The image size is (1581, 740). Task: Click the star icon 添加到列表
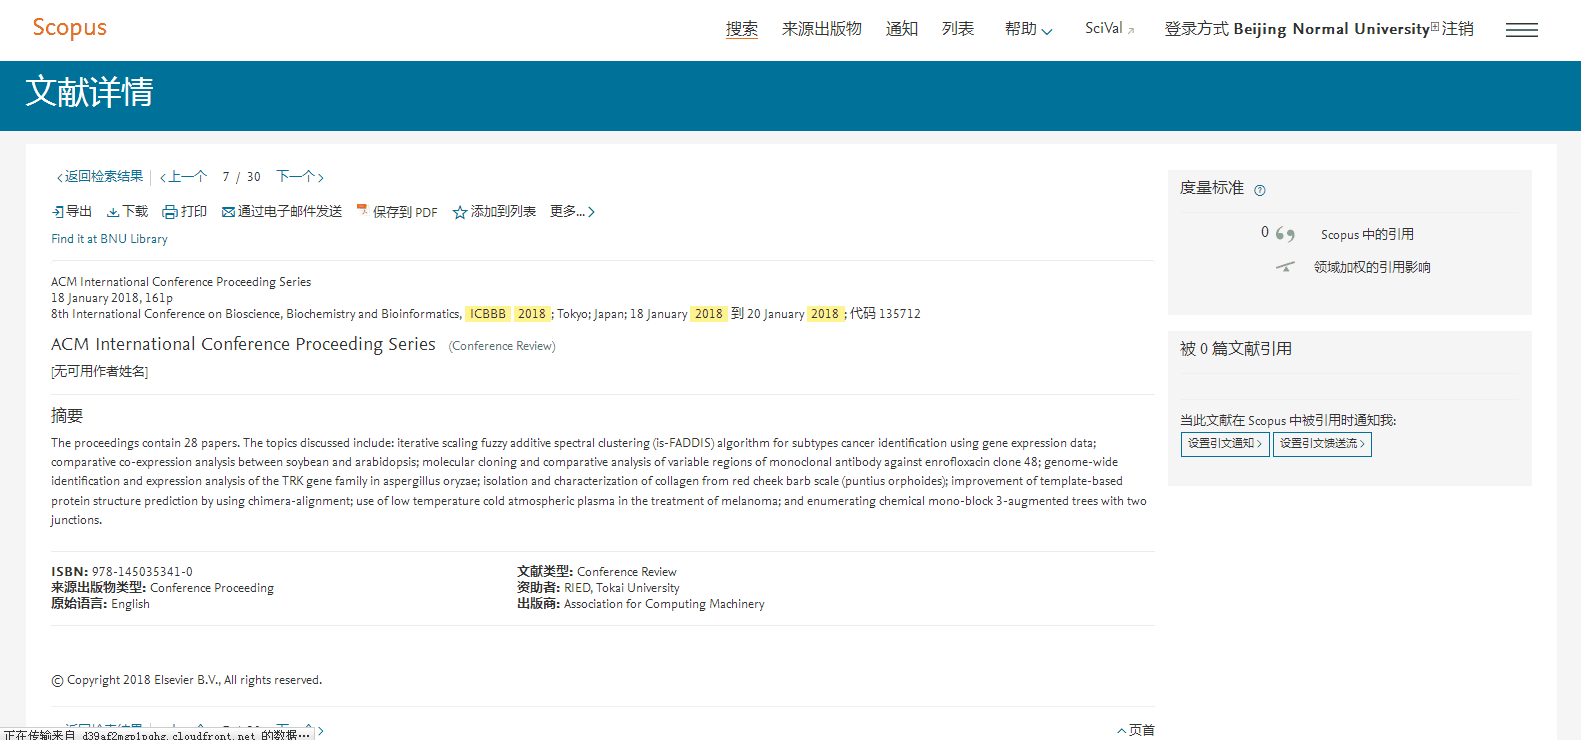[460, 212]
